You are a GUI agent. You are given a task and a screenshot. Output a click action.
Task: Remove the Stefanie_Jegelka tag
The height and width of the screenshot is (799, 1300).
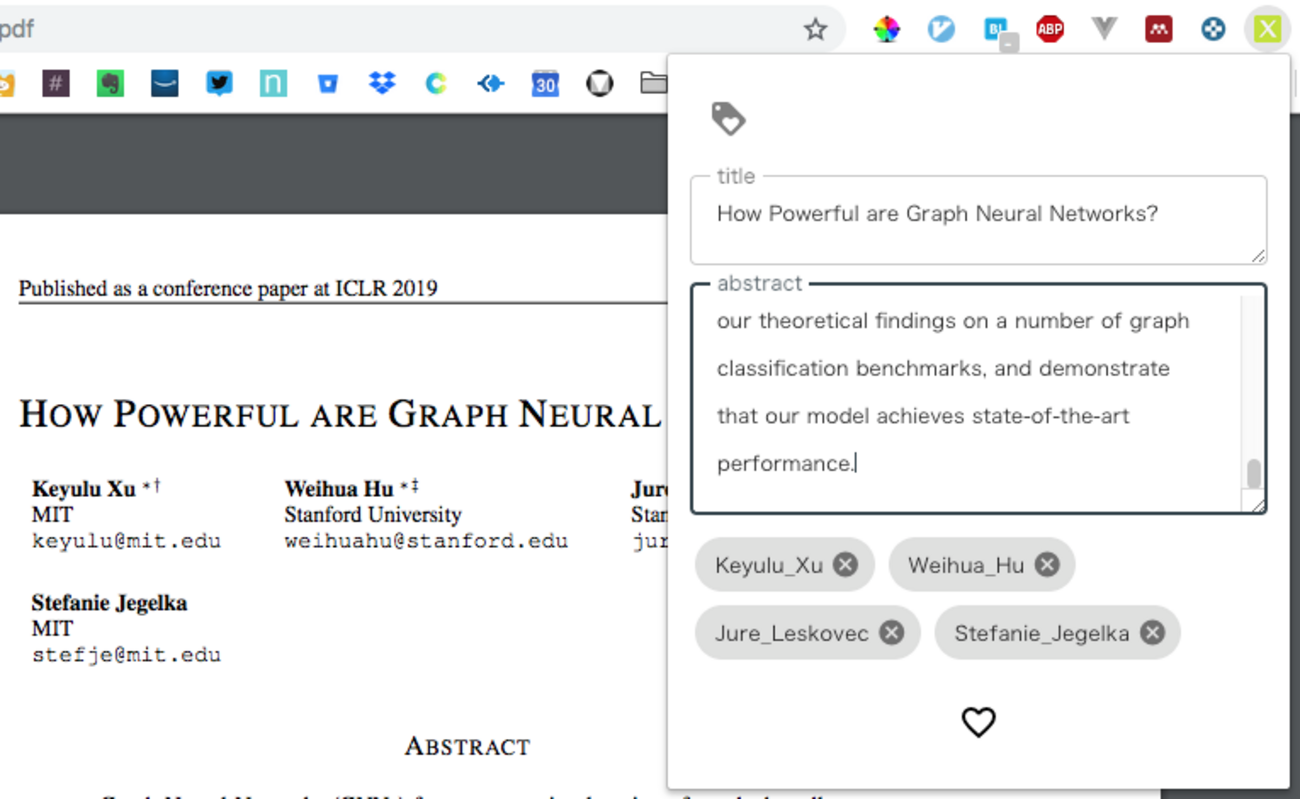click(1152, 633)
